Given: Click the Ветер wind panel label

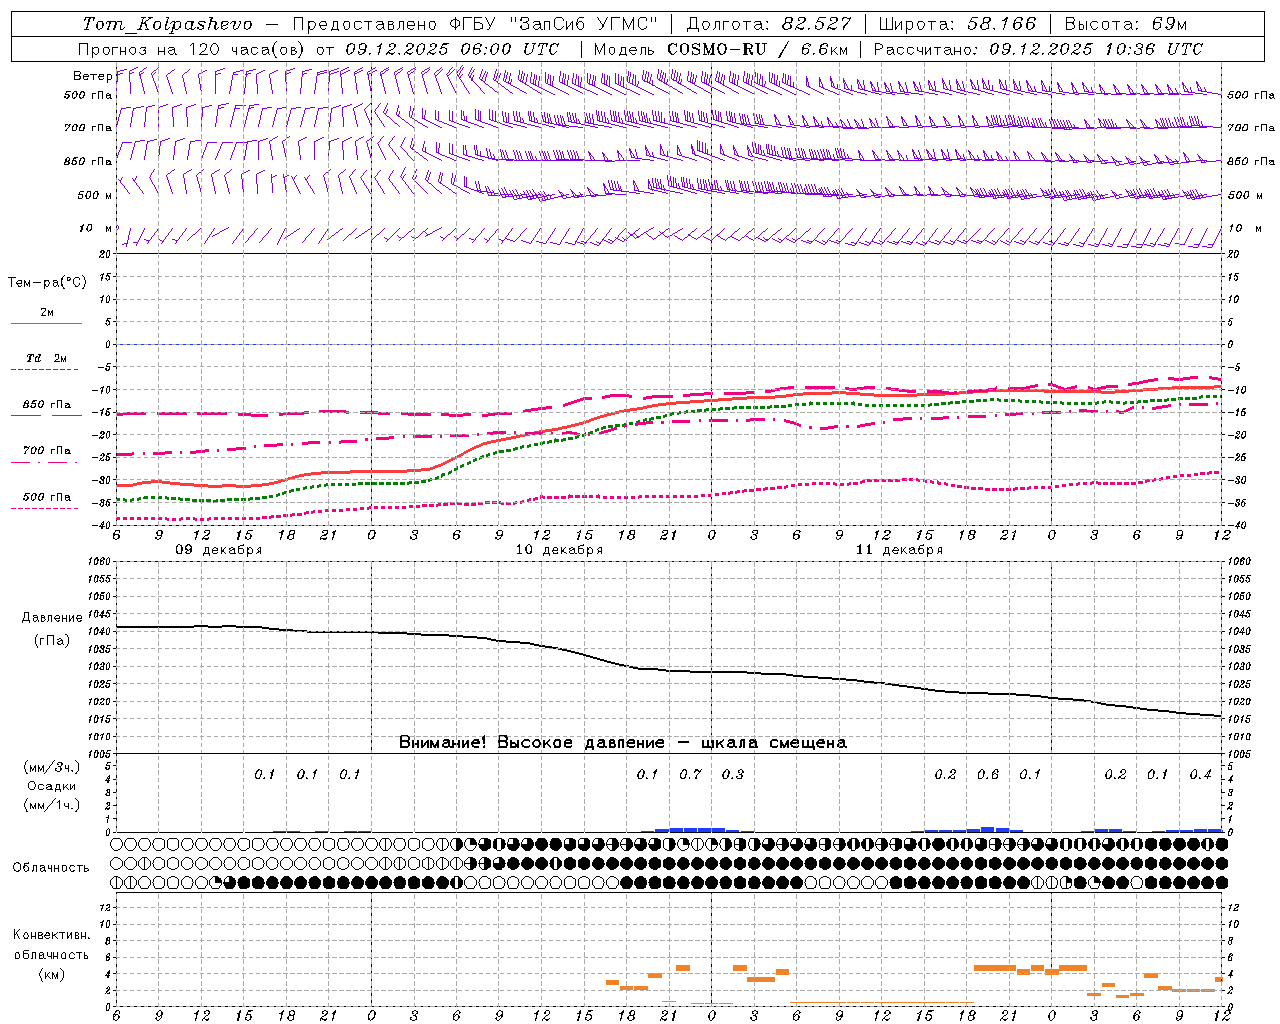Looking at the screenshot, I should [x=92, y=76].
